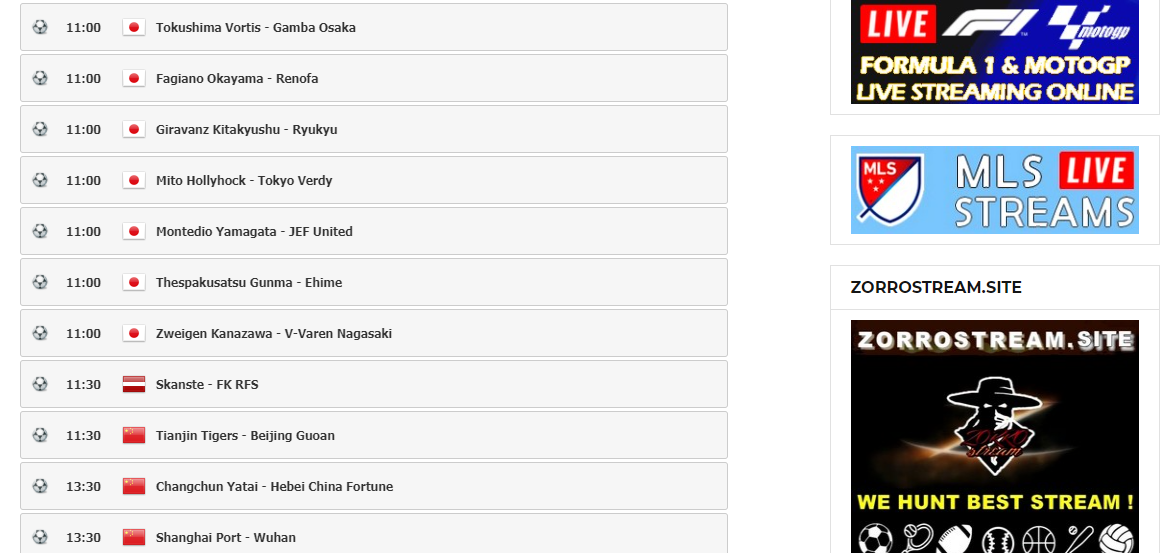Image resolution: width=1166 pixels, height=553 pixels.
Task: Open the MLS Live Streams banner
Action: click(994, 190)
